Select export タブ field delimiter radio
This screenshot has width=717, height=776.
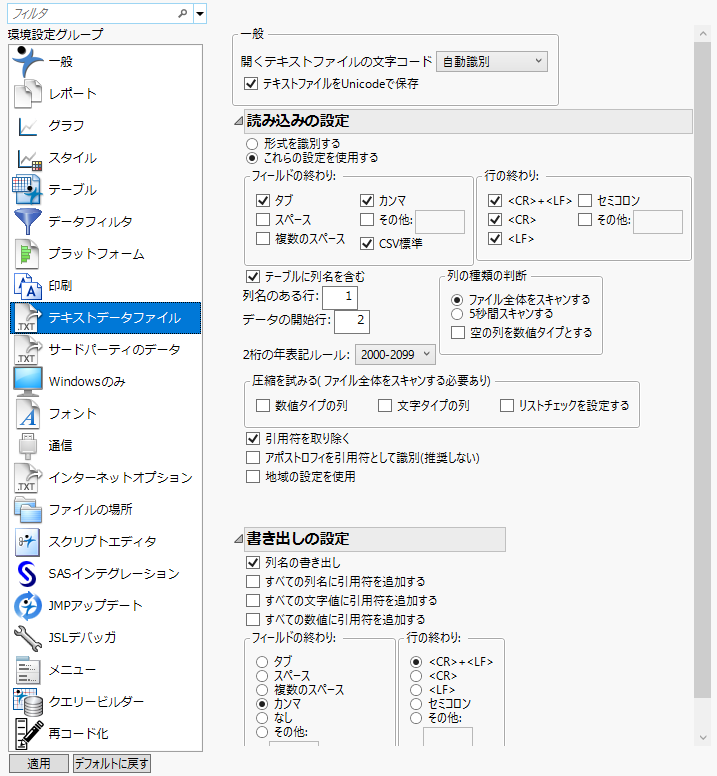(262, 662)
